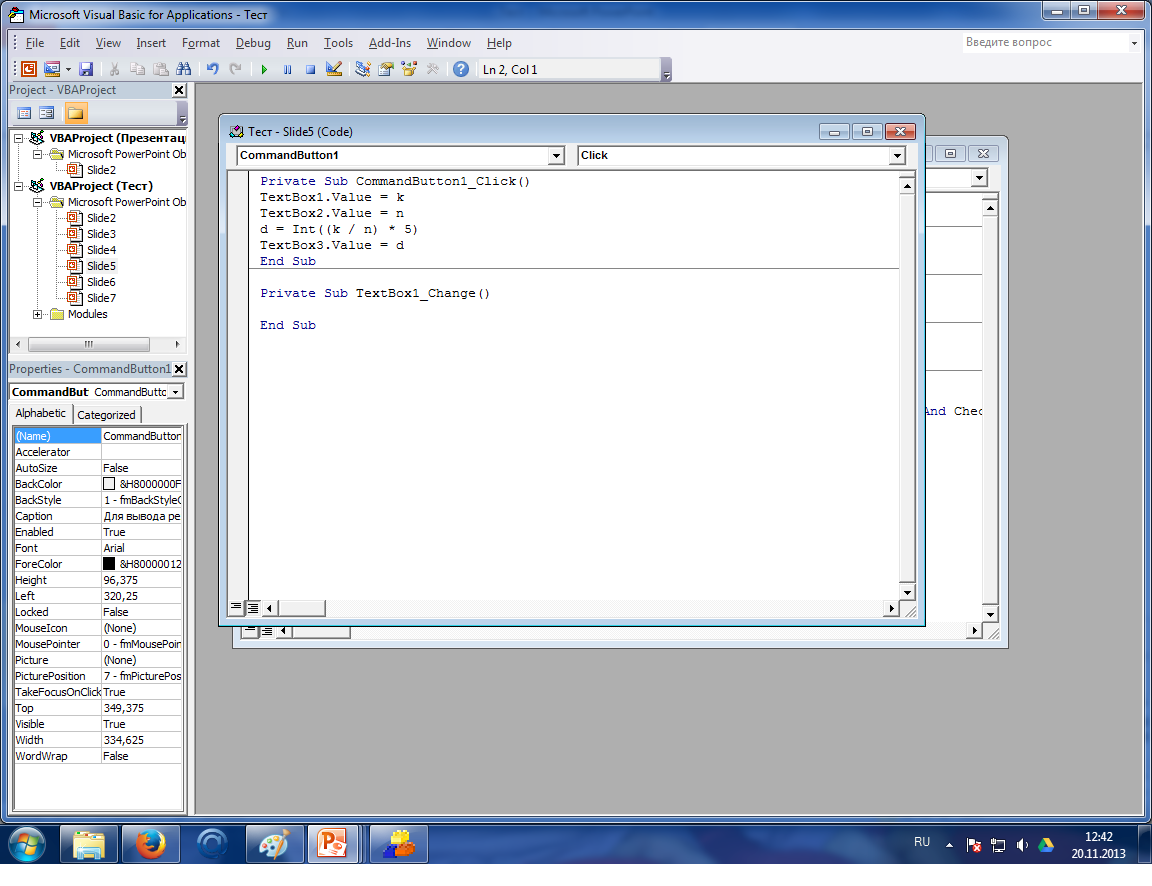The height and width of the screenshot is (886, 1152).
Task: Click the Reset stop icon
Action: pyautogui.click(x=310, y=69)
